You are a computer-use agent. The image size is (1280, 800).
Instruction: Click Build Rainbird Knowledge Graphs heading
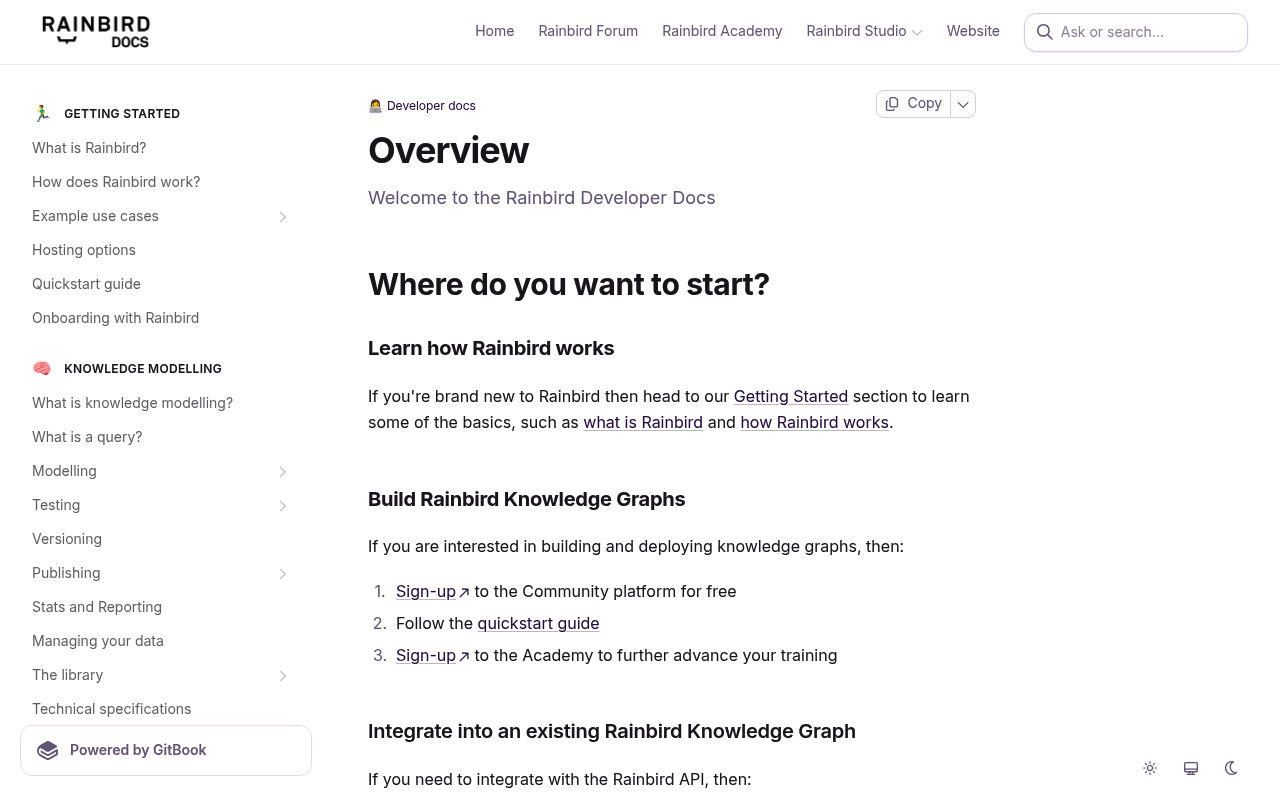click(x=526, y=500)
